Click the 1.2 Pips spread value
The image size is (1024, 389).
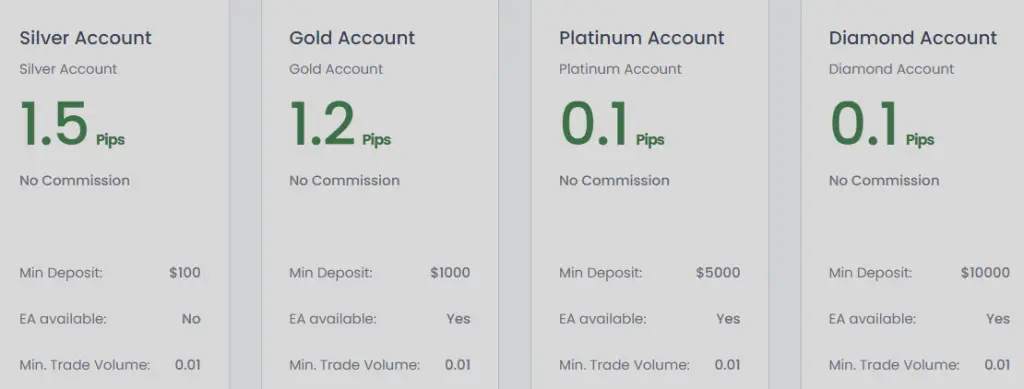pyautogui.click(x=340, y=124)
